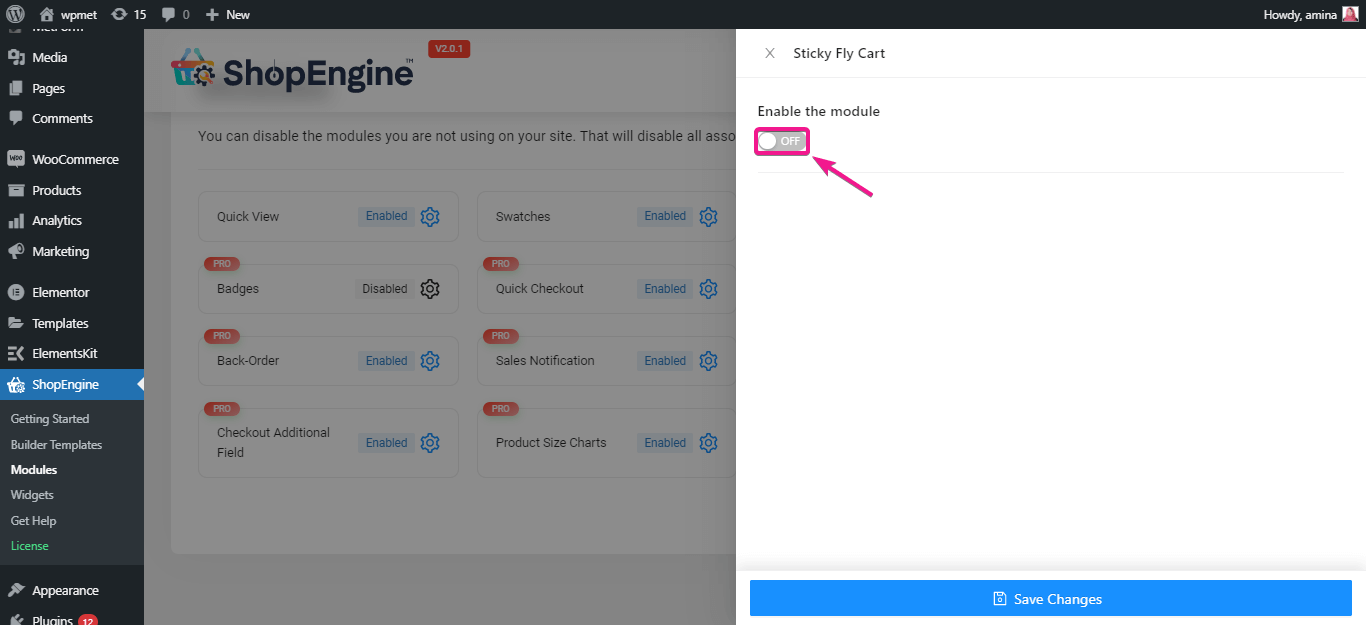
Task: Open the wpmet site home icon
Action: click(47, 14)
